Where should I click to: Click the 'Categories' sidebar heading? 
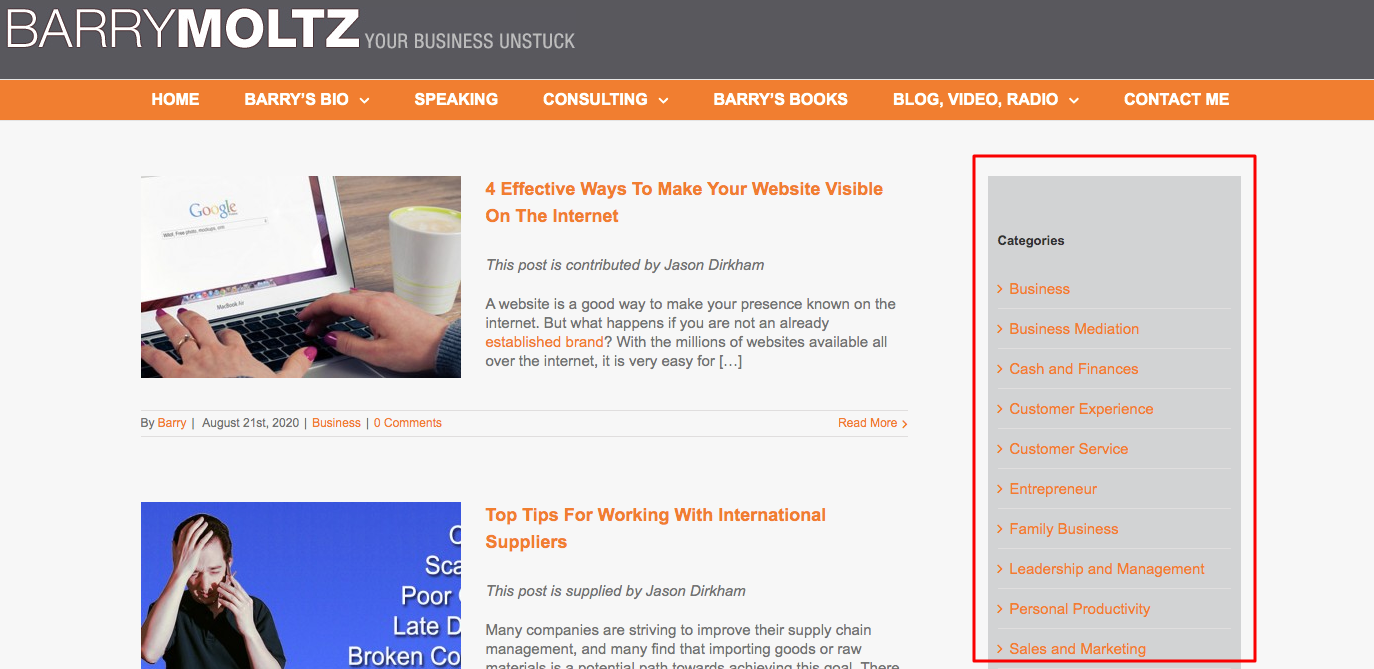1031,240
